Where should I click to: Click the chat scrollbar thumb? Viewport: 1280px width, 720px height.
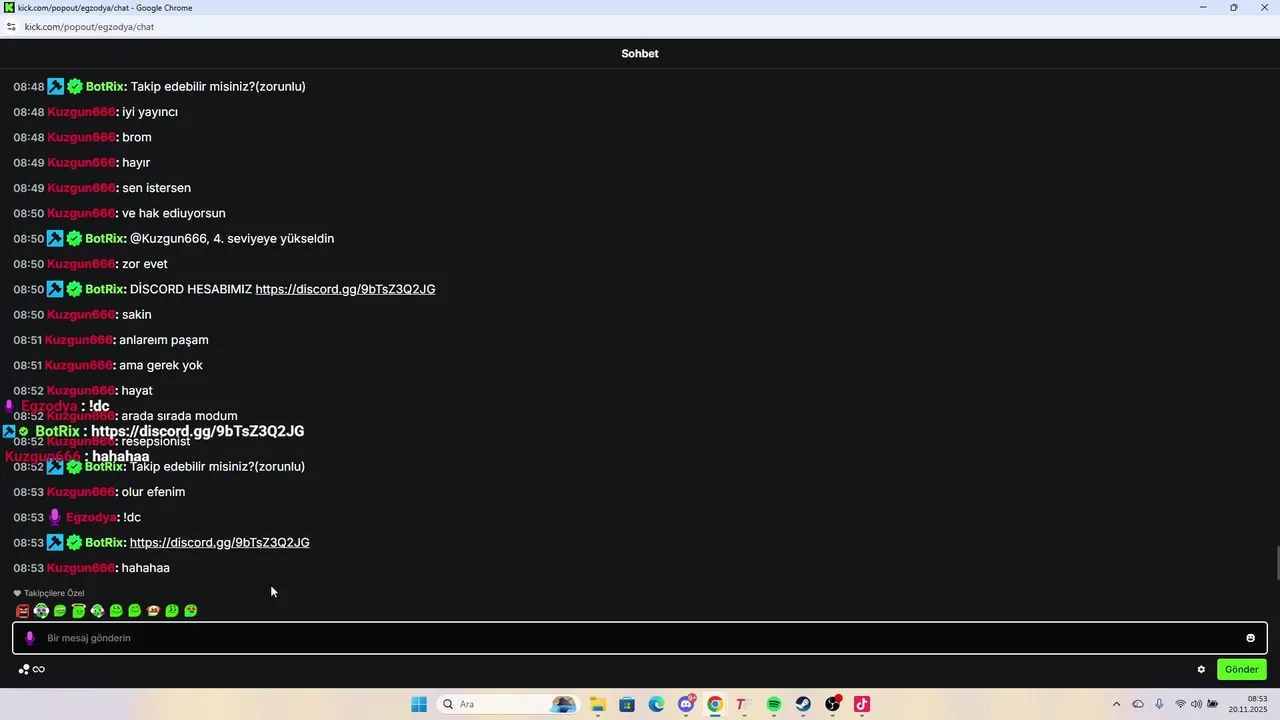[x=1276, y=563]
